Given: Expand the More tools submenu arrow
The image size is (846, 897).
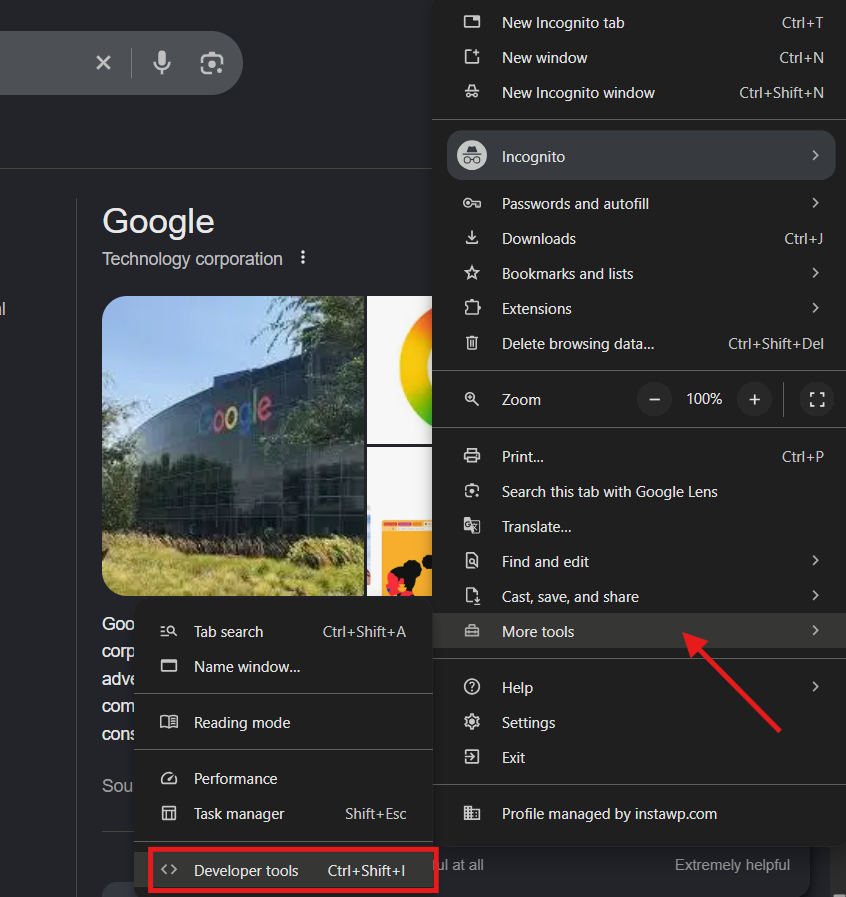Looking at the screenshot, I should [x=816, y=630].
